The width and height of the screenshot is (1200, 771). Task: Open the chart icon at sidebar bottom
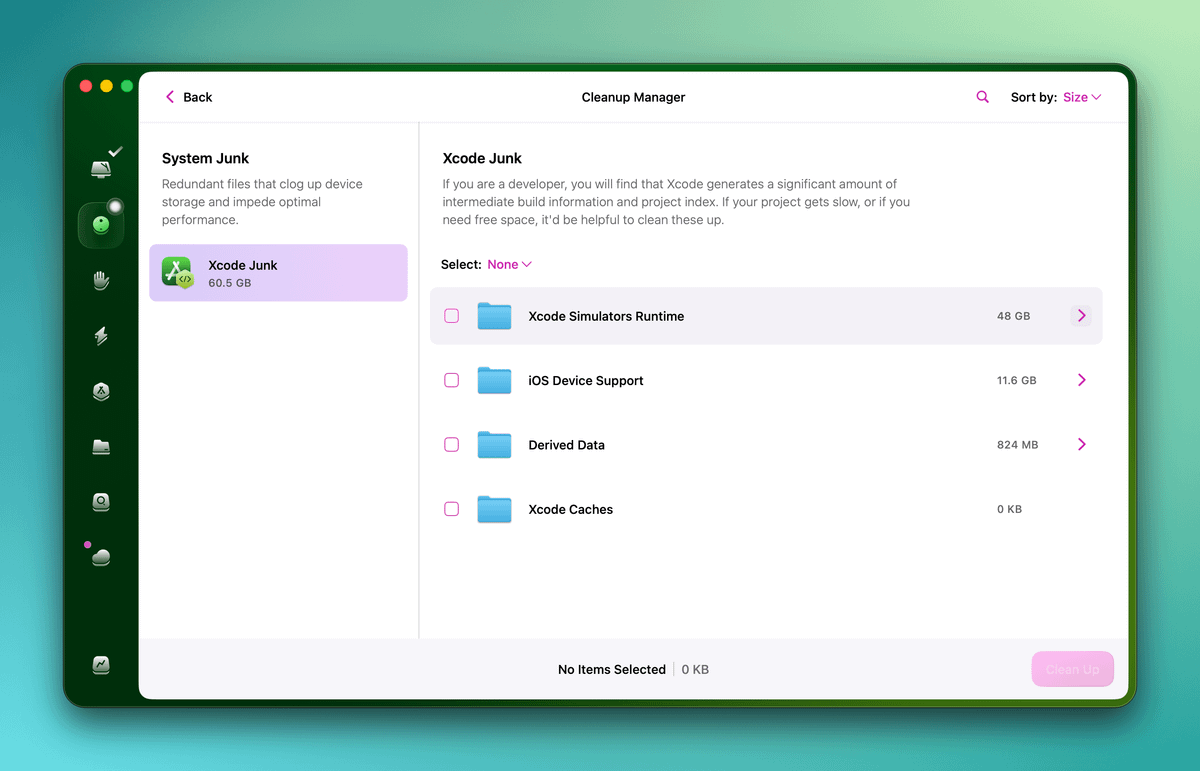tap(101, 664)
